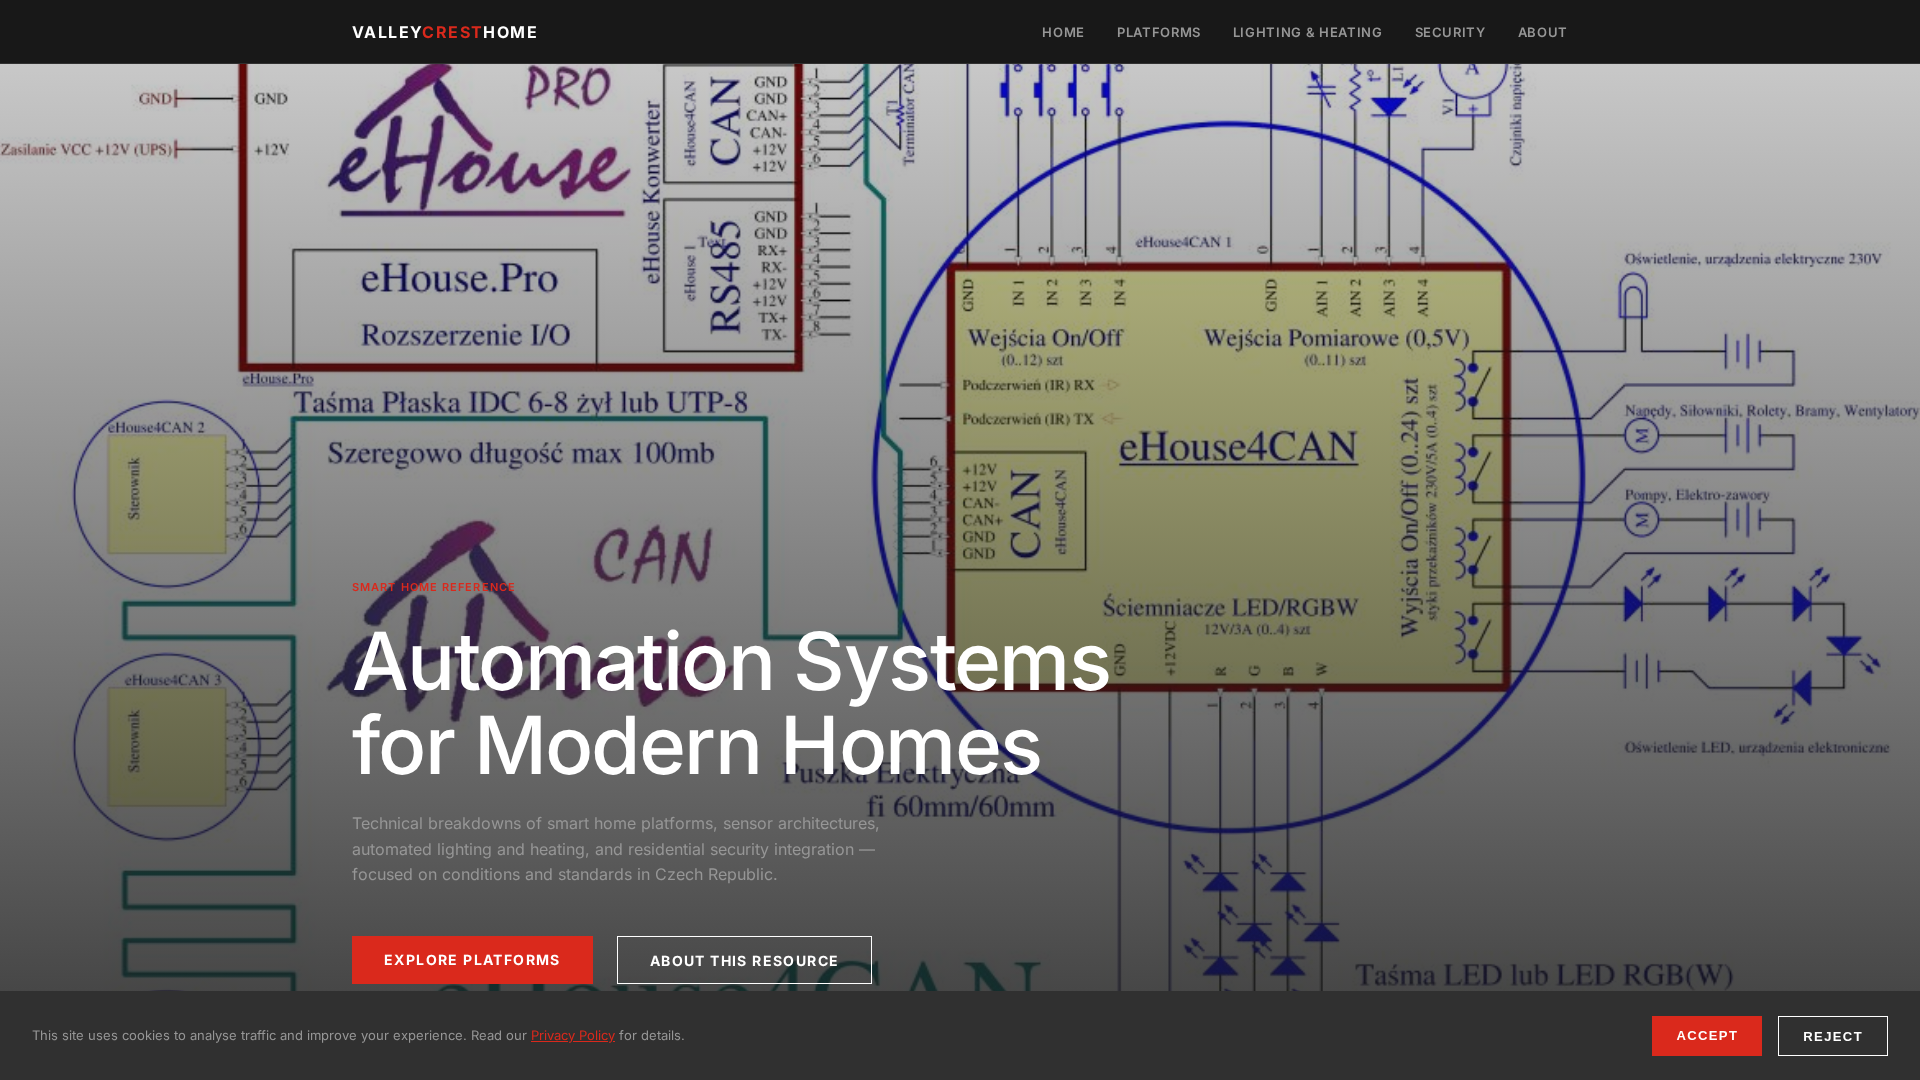Image resolution: width=1920 pixels, height=1080 pixels.
Task: Click the Smart Home Reference label
Action: 434,587
